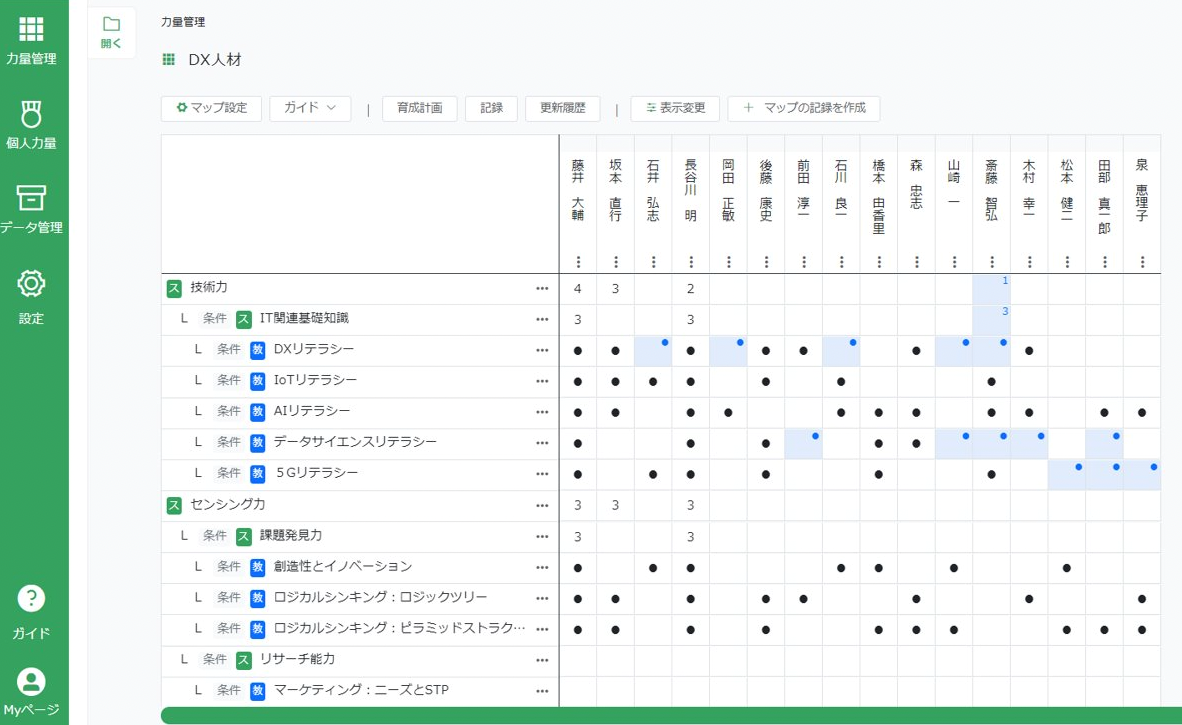Image resolution: width=1182 pixels, height=725 pixels.
Task: Toggle AIリテラシー dot for 藤井大輔
Action: [x=578, y=412]
